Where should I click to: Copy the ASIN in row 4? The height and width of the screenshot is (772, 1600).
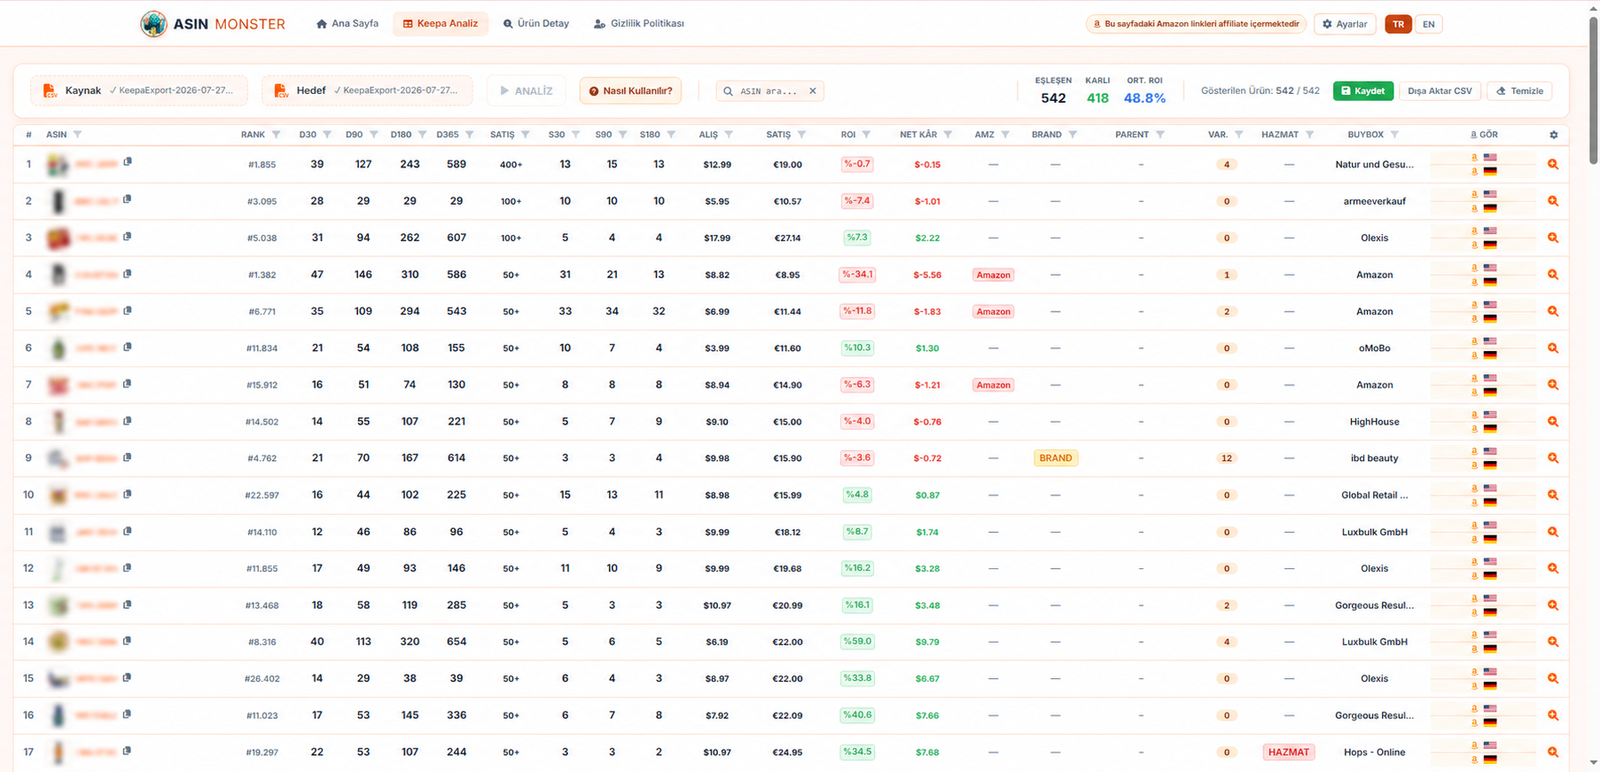127,273
